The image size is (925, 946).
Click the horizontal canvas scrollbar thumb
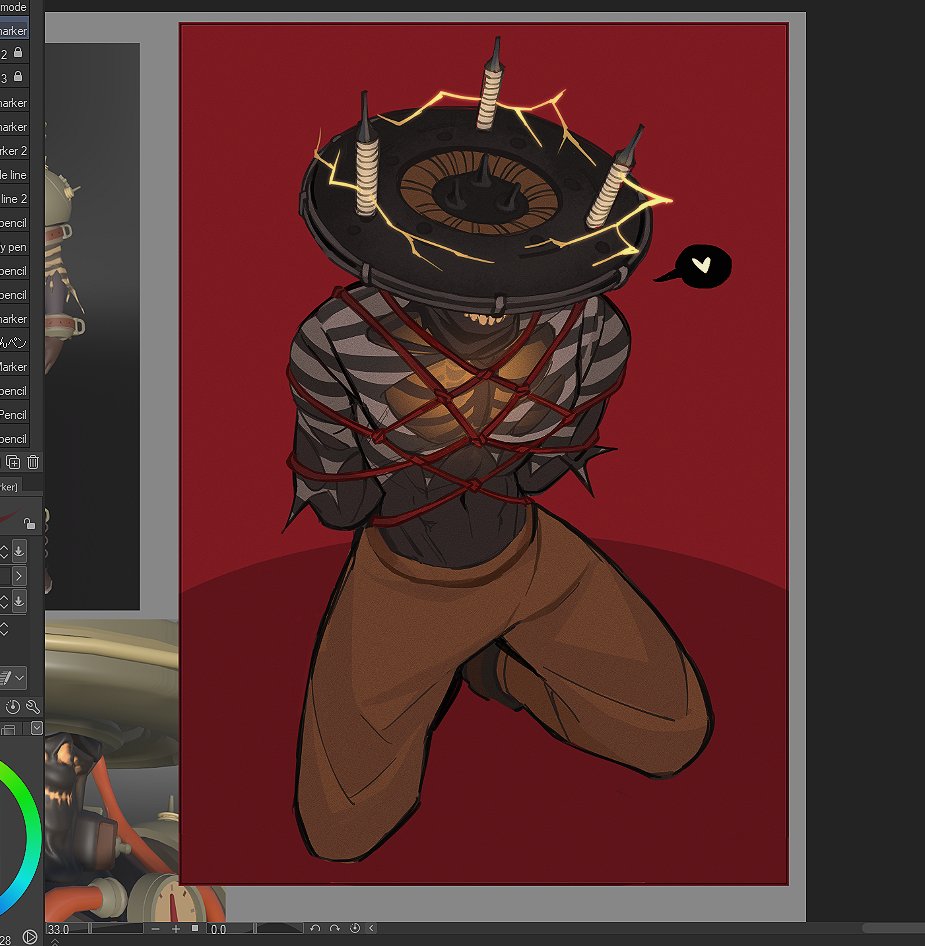point(893,928)
